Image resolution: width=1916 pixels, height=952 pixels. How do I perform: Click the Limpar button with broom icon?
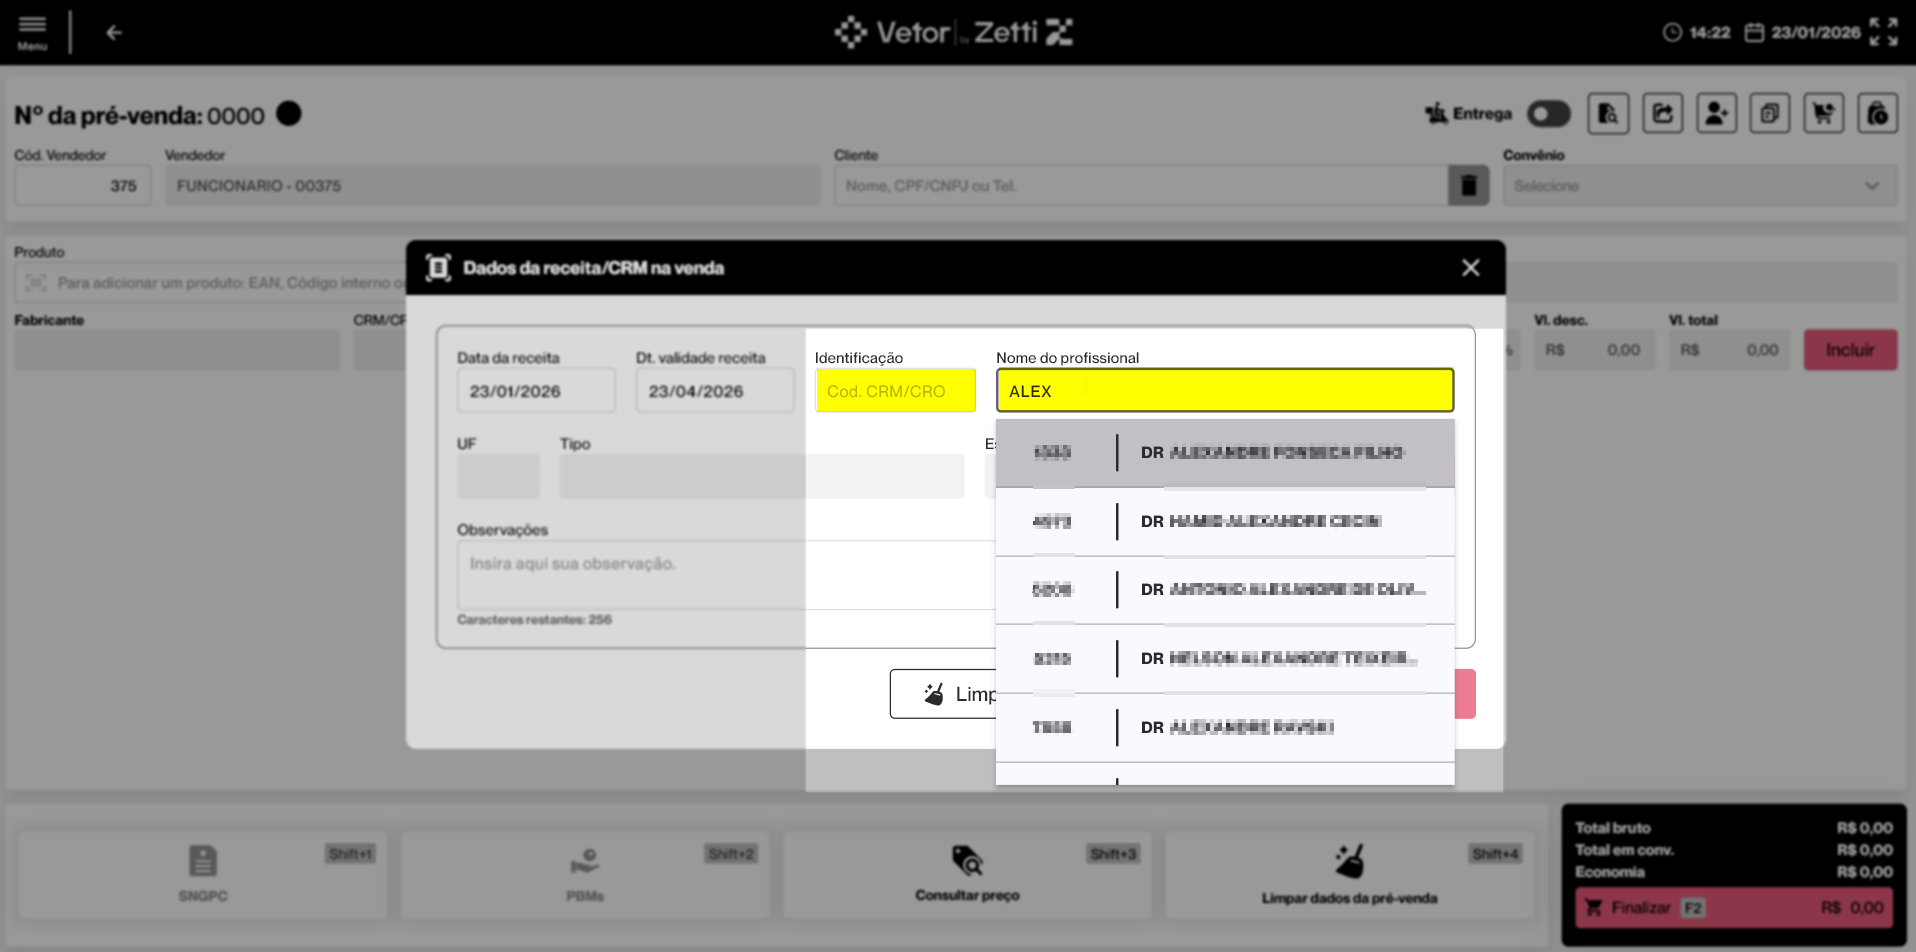[943, 694]
